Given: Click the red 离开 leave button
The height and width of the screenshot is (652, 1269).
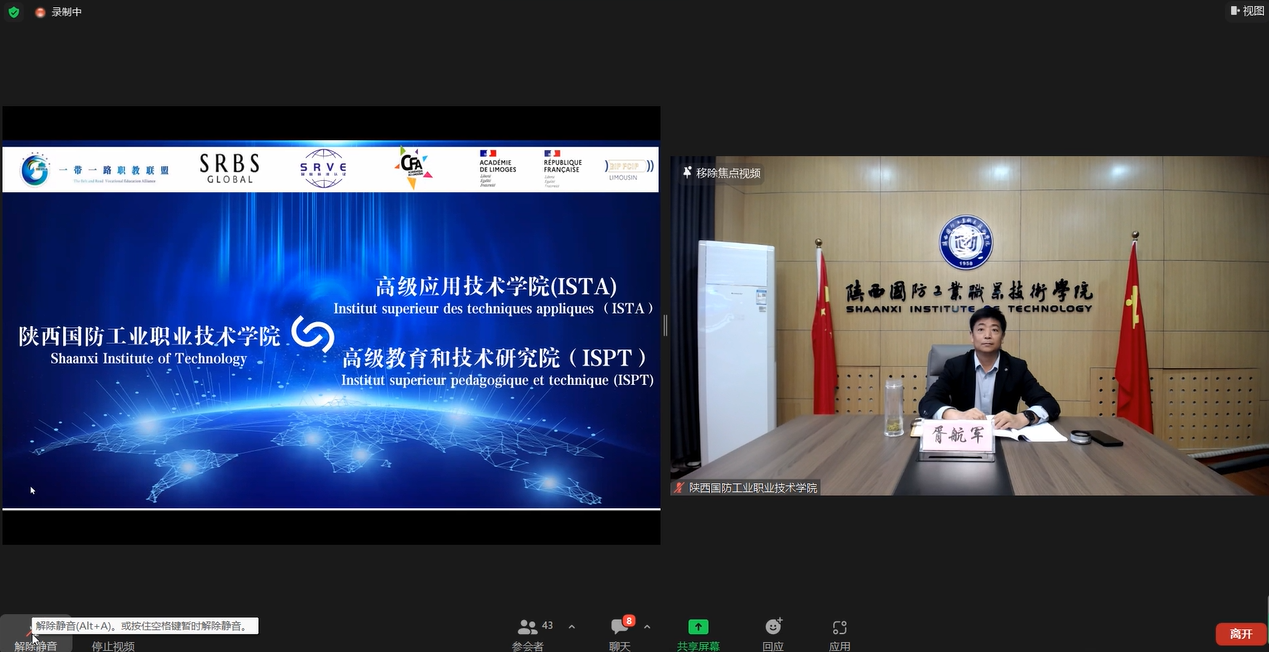Looking at the screenshot, I should (x=1240, y=634).
